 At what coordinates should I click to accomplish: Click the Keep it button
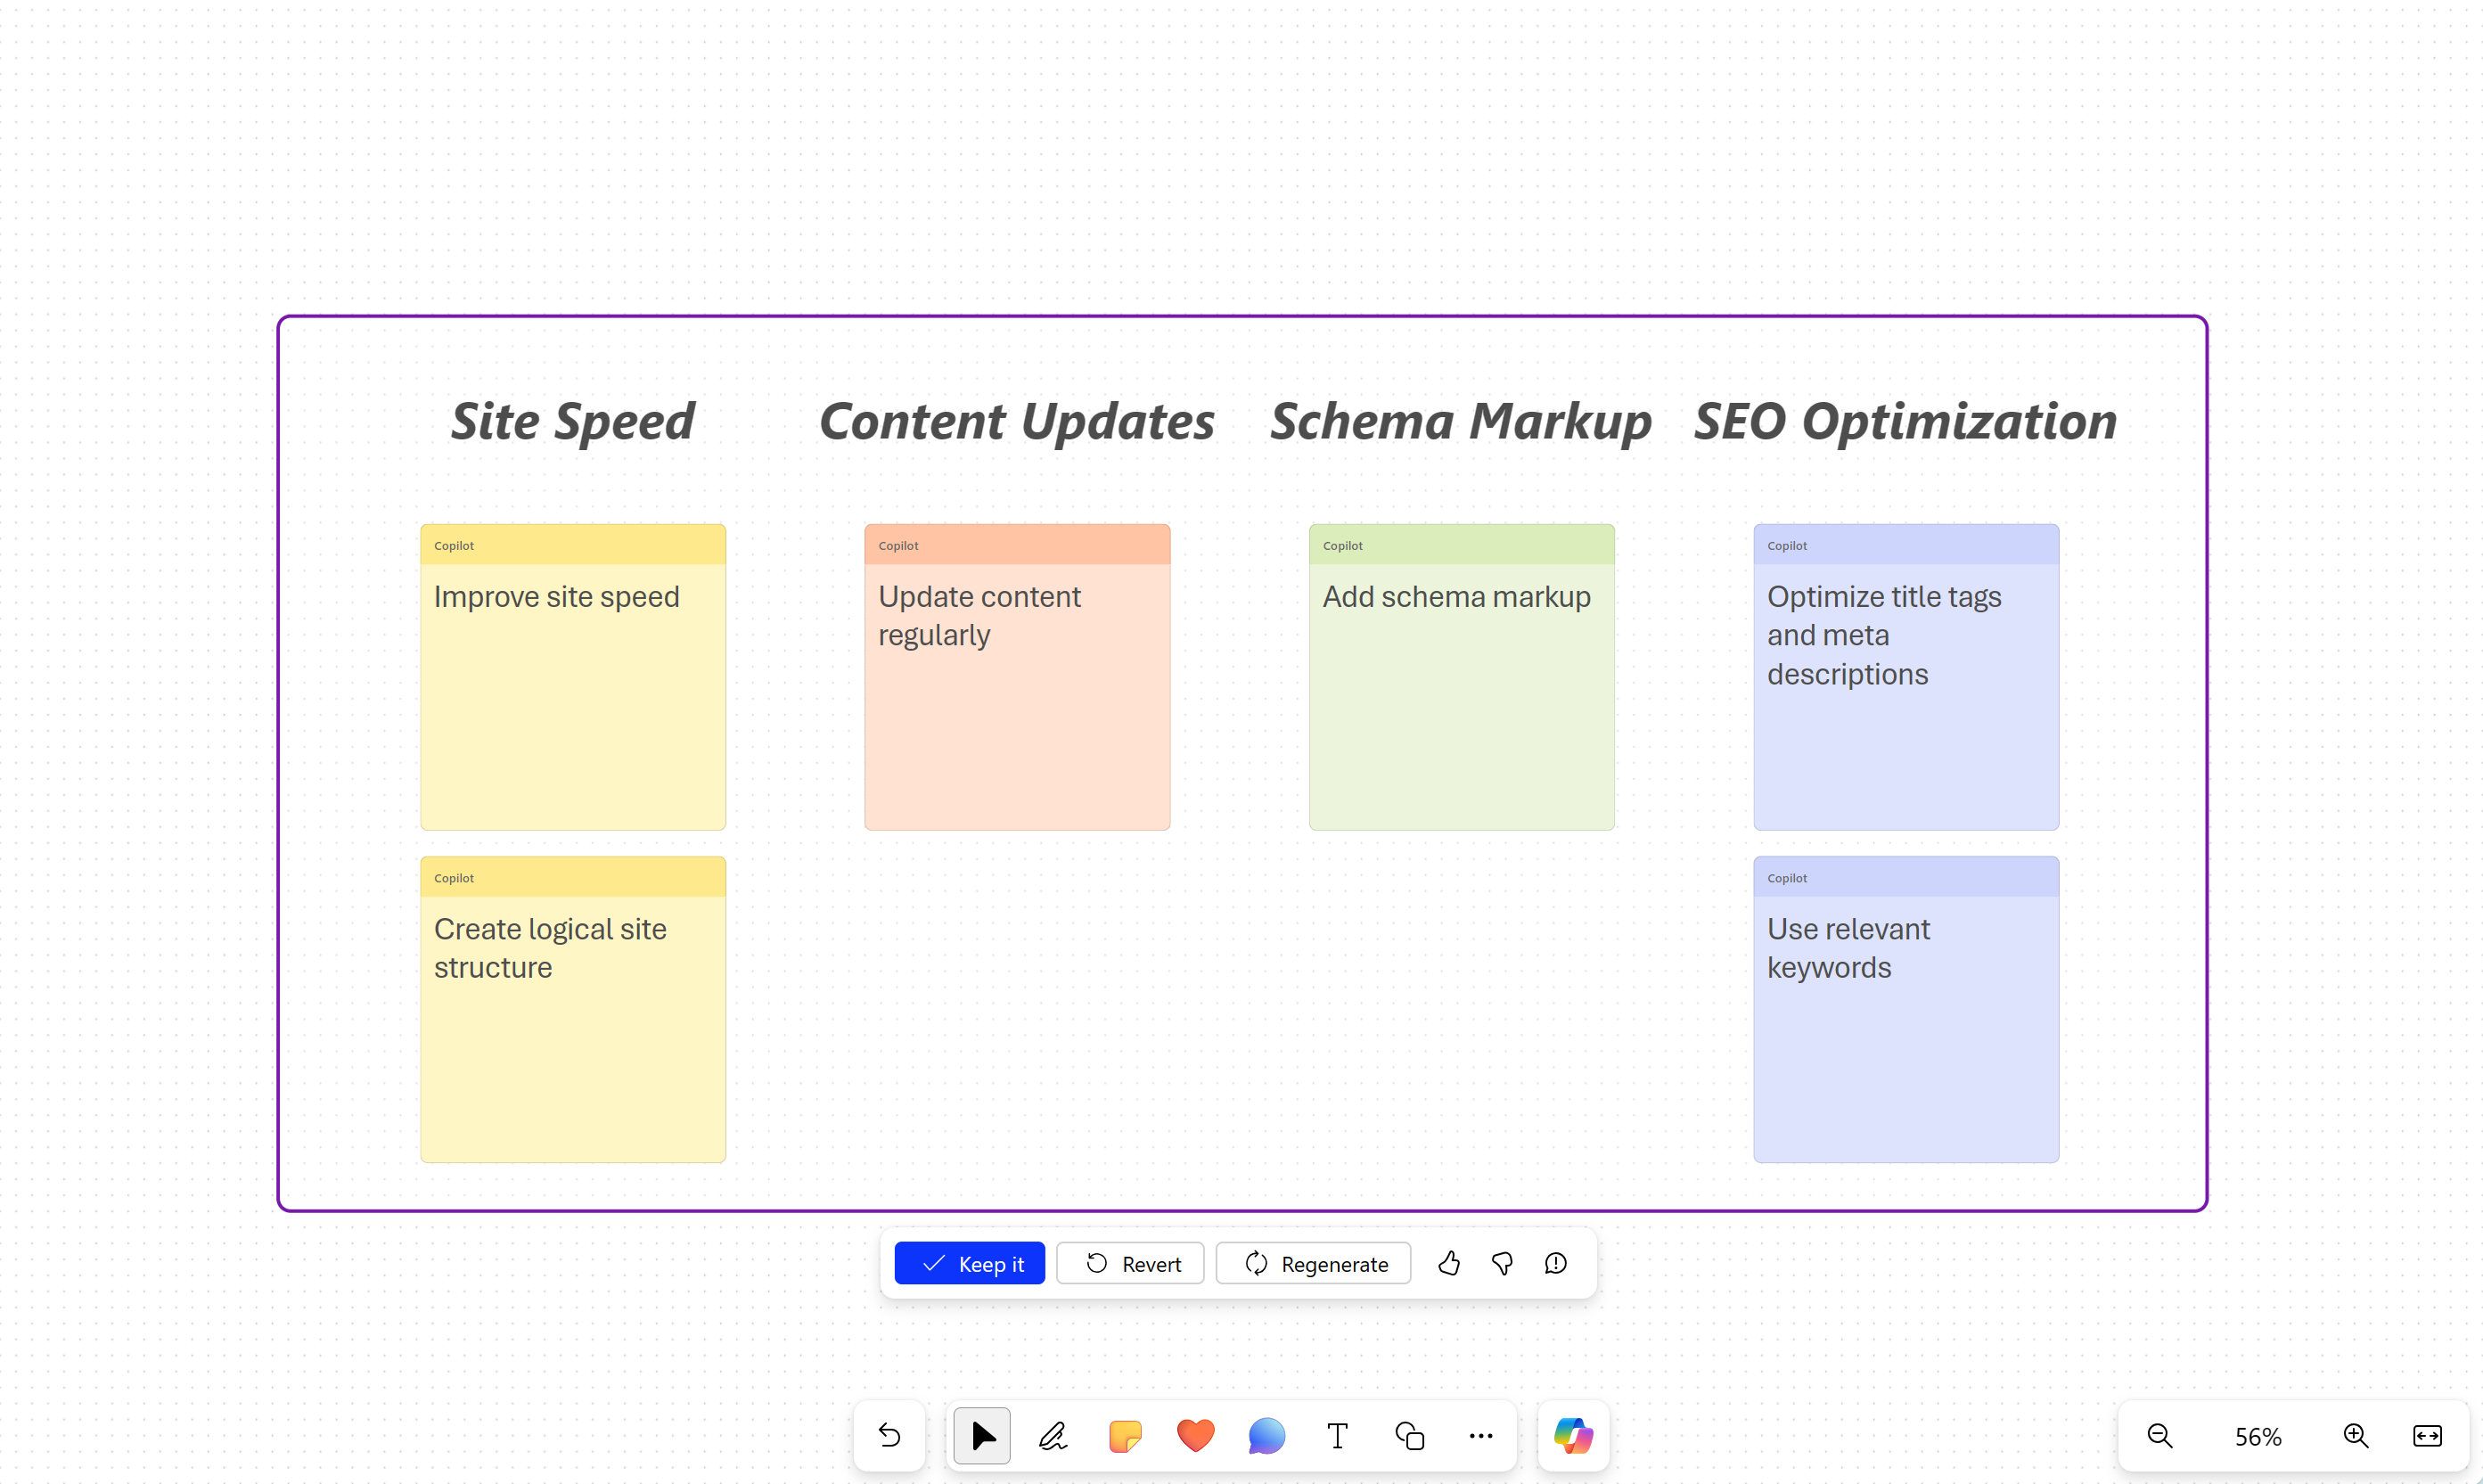[969, 1263]
